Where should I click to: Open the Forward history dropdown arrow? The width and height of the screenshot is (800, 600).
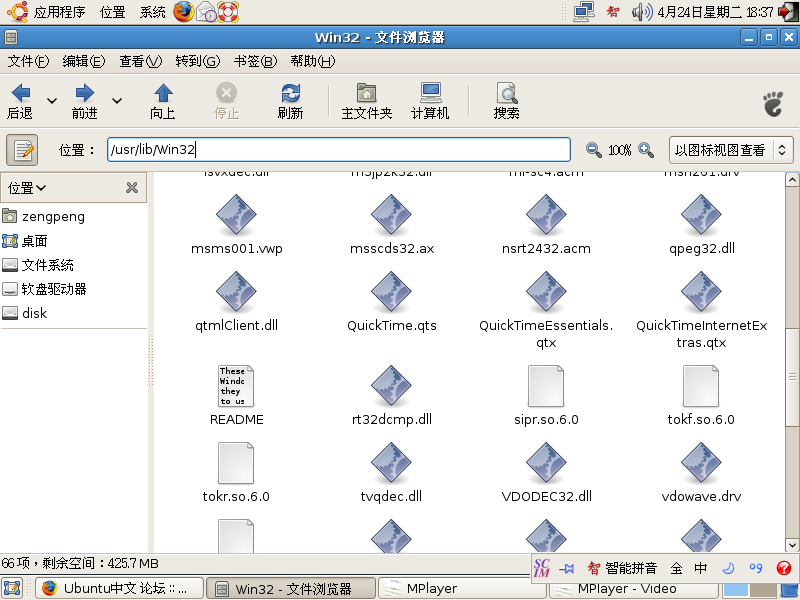pyautogui.click(x=117, y=101)
